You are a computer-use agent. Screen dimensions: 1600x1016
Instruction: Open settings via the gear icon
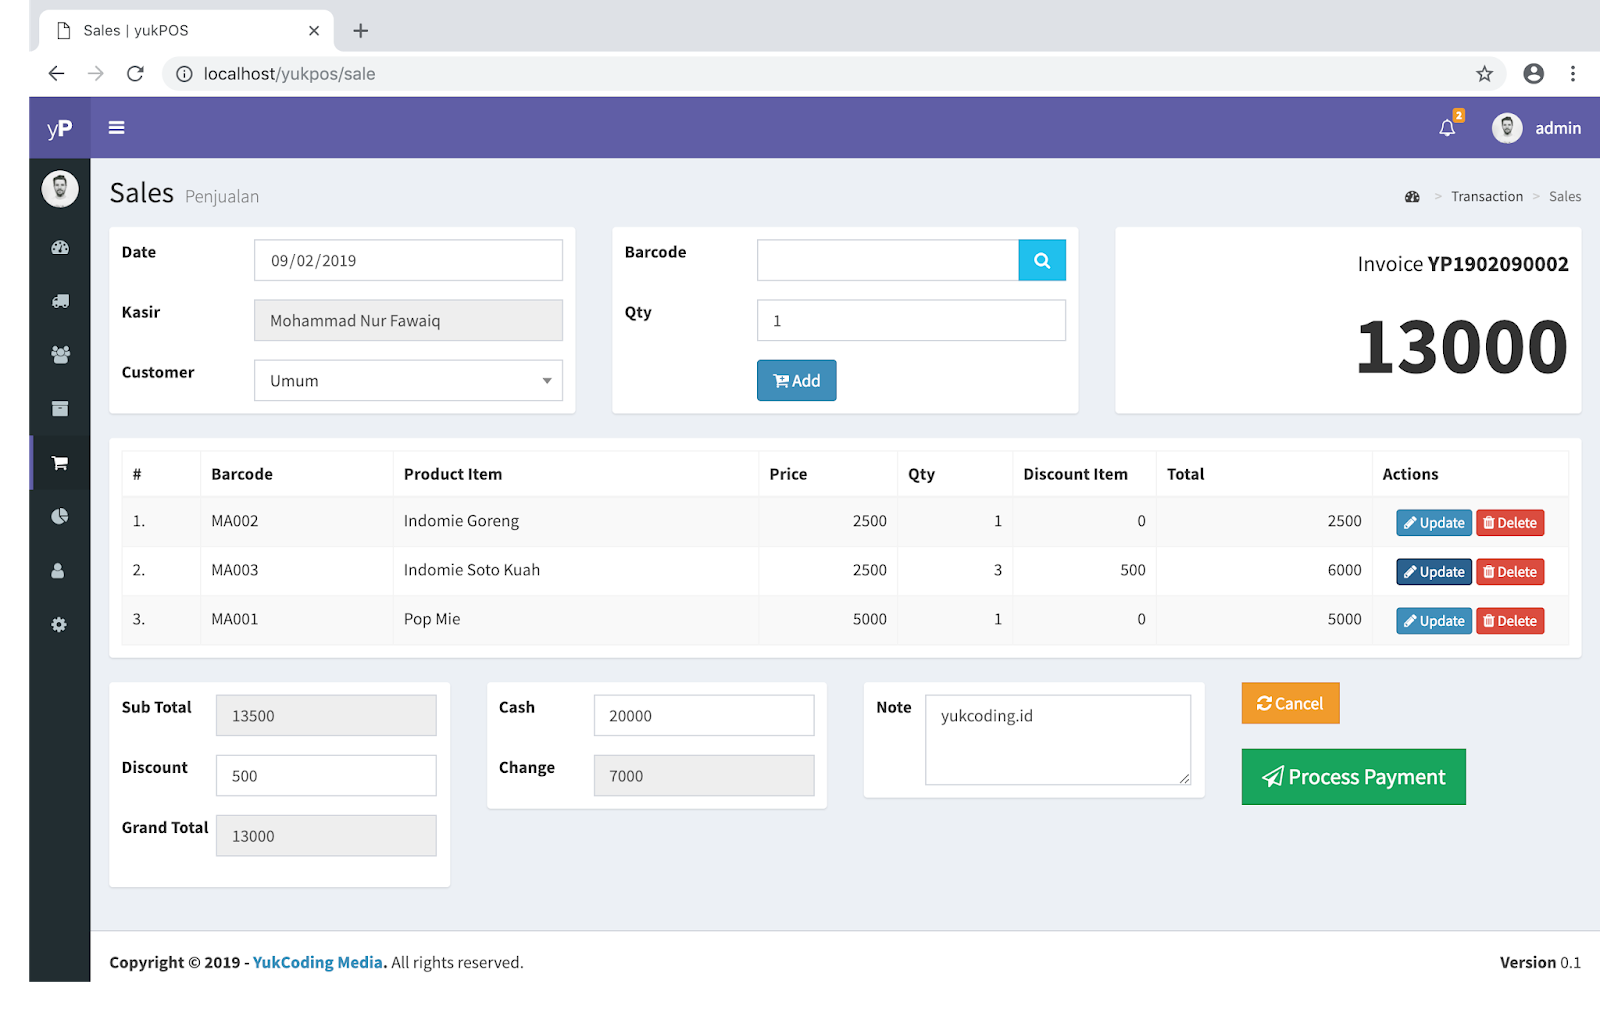[x=59, y=624]
